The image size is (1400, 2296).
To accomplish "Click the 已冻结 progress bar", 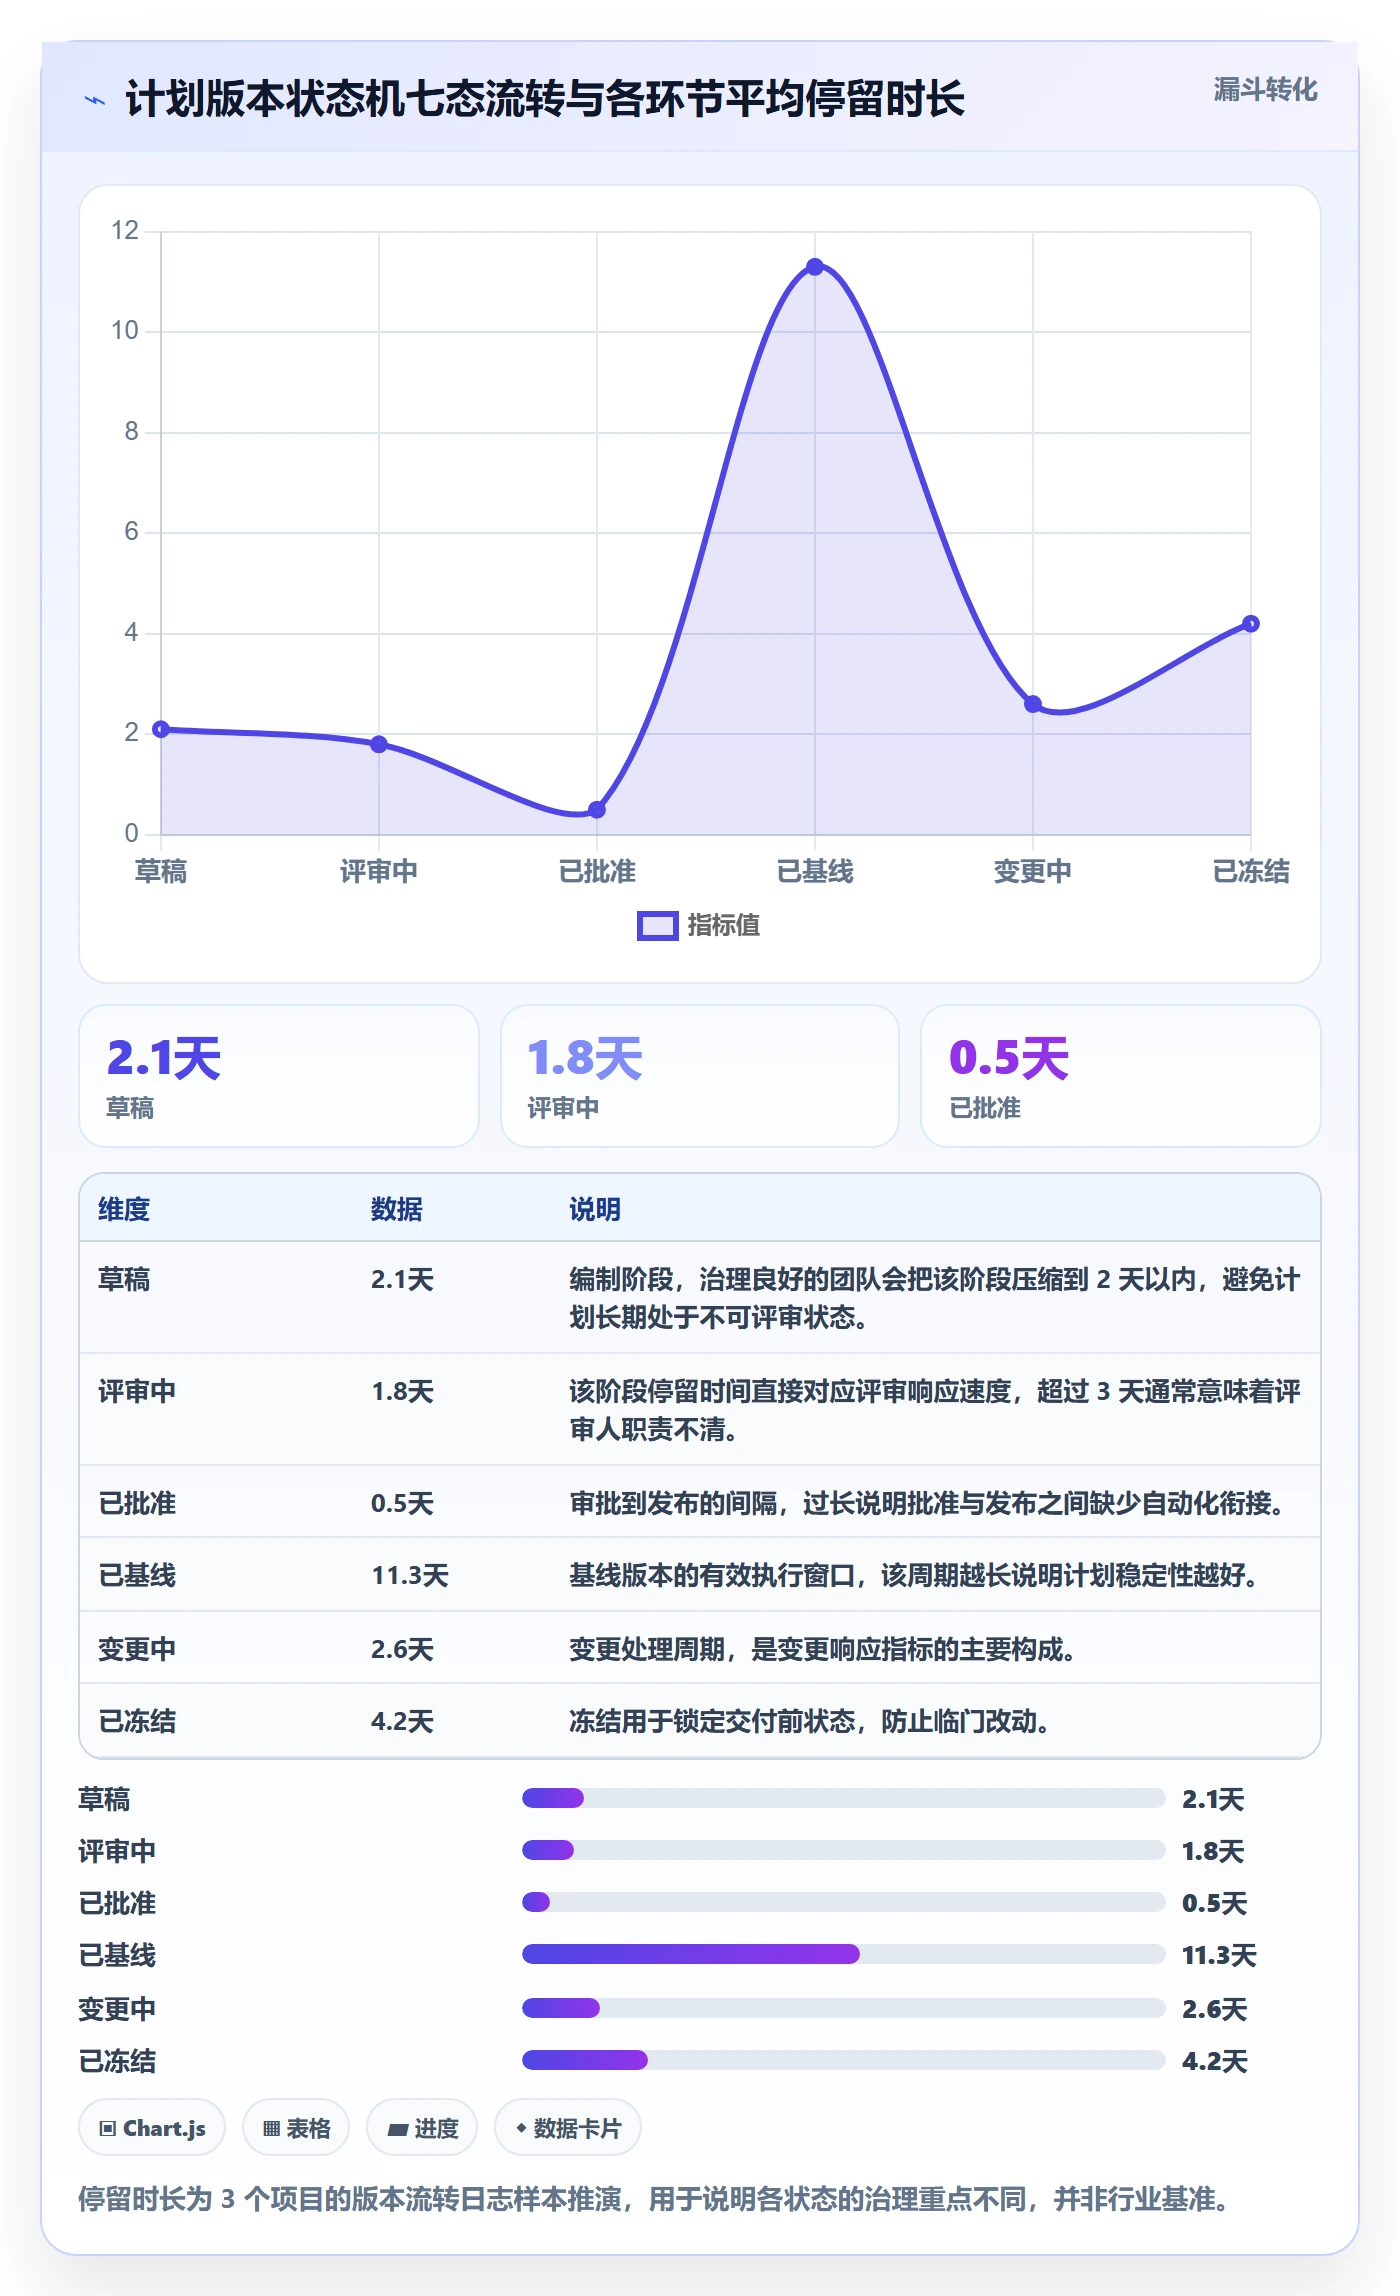I will pyautogui.click(x=844, y=2060).
